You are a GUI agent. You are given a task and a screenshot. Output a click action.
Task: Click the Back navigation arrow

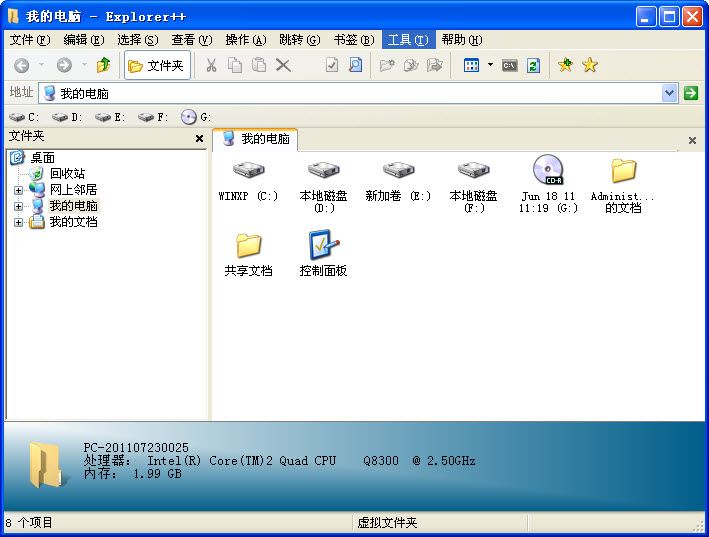(22, 66)
